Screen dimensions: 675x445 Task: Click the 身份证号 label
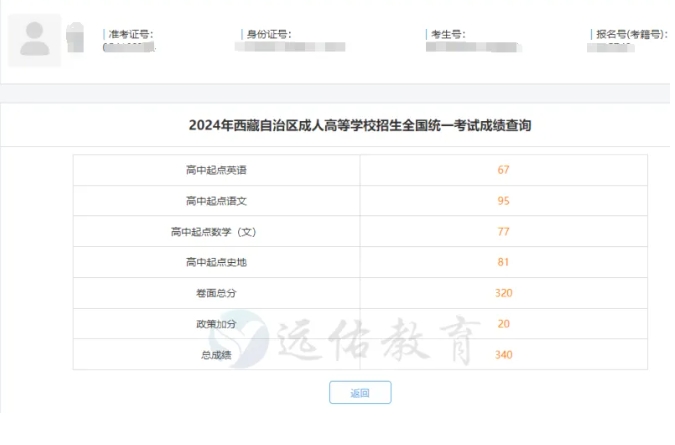point(269,34)
